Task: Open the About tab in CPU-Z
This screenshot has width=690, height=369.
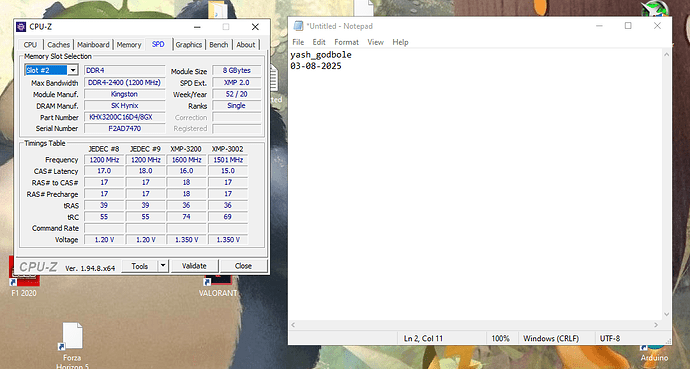Action: click(246, 44)
